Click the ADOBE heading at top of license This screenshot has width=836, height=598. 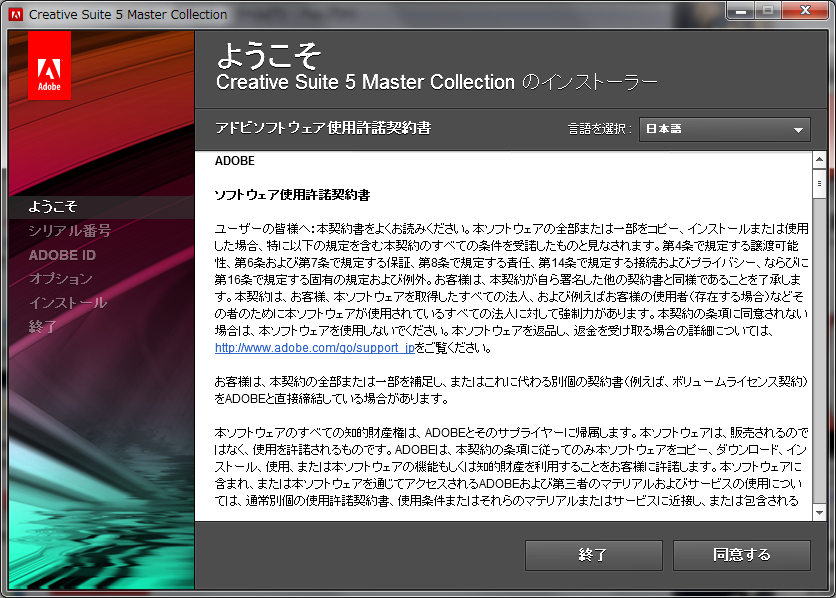tap(235, 161)
